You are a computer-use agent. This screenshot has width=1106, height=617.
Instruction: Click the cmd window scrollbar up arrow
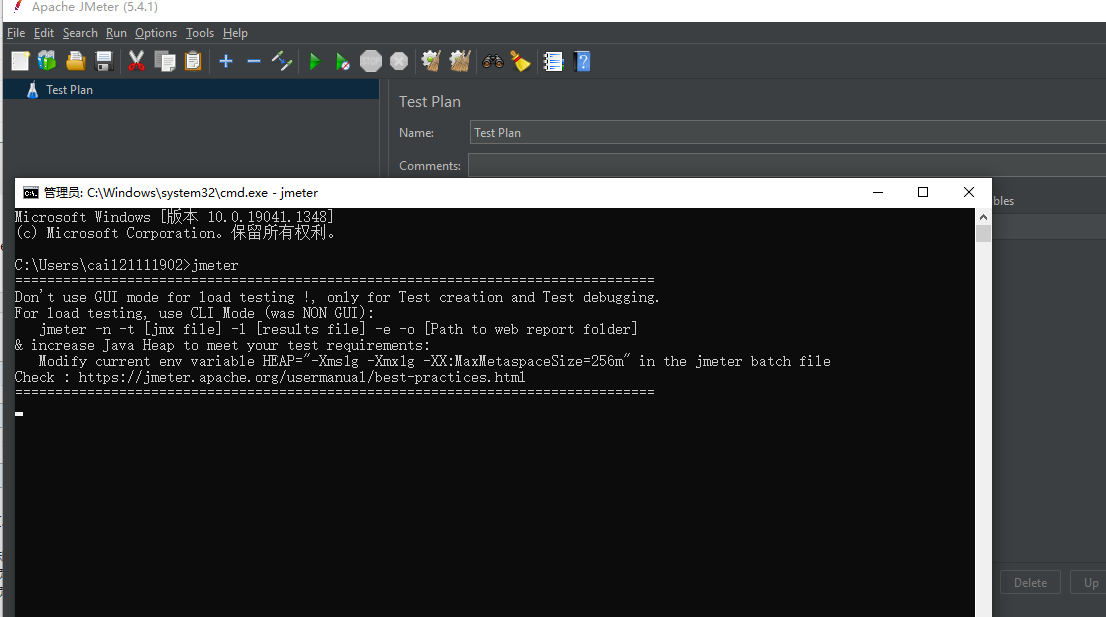tap(983, 217)
